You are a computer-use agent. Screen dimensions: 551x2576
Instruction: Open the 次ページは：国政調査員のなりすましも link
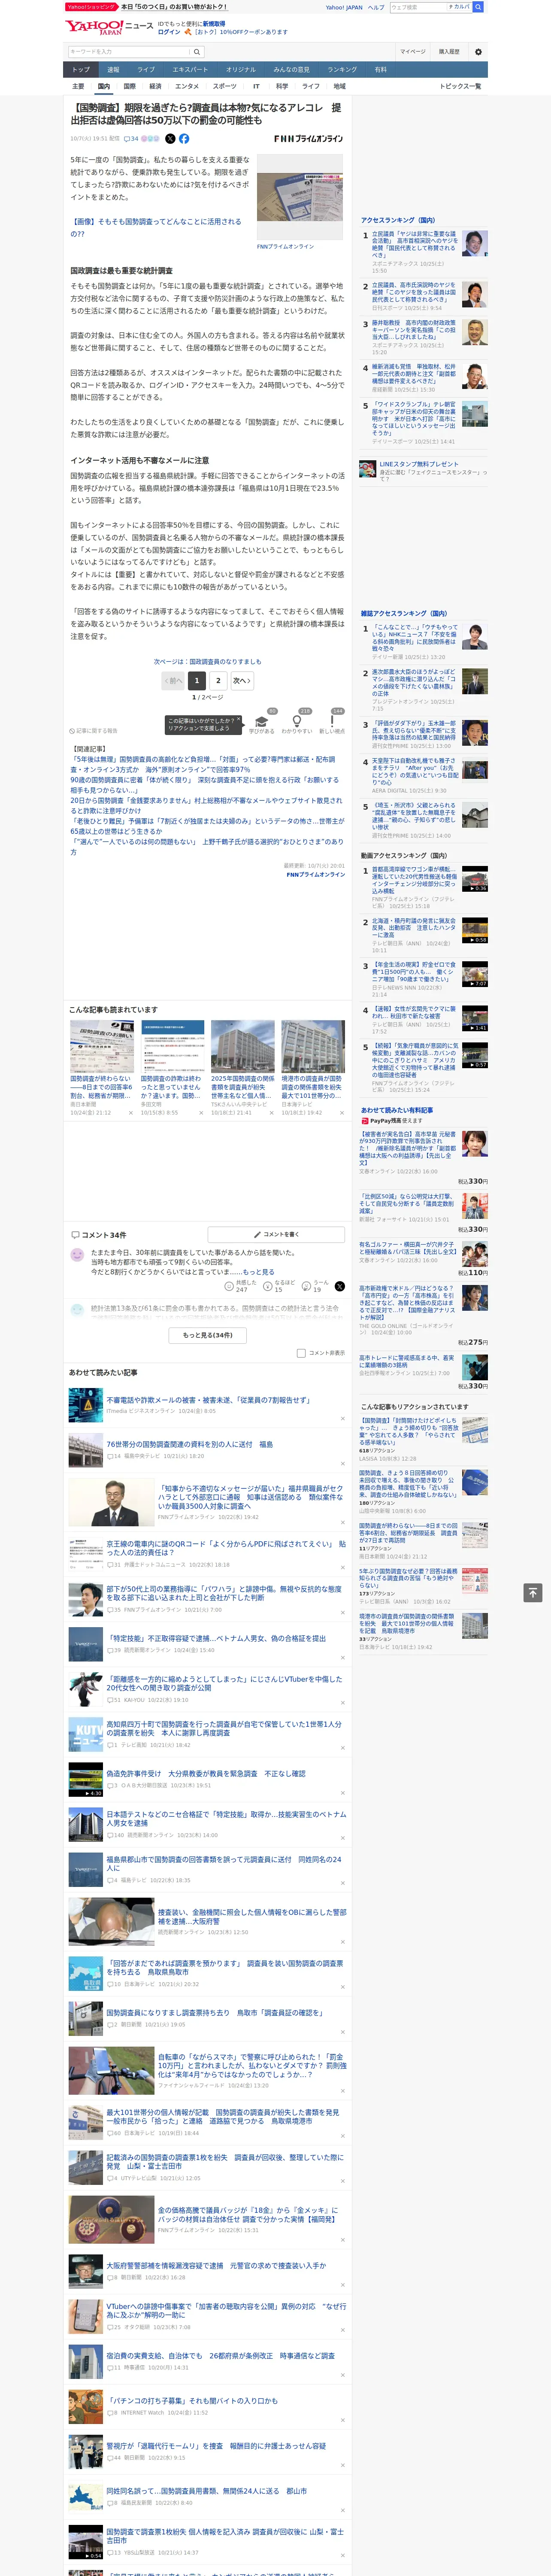208,662
